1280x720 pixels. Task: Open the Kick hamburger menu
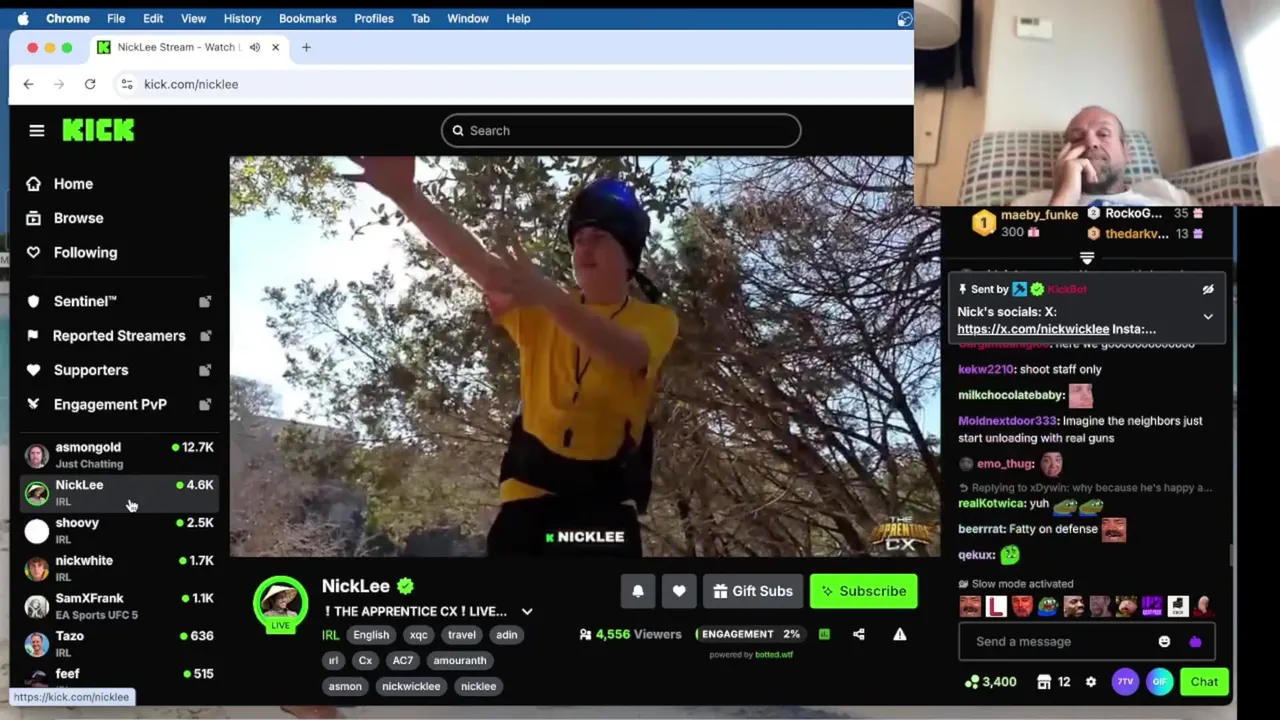37,130
